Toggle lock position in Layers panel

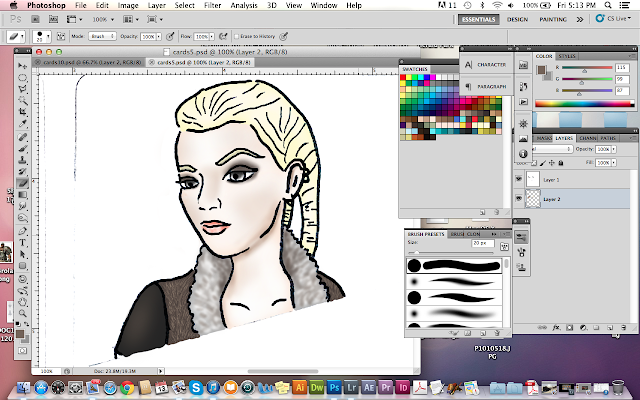pos(552,163)
